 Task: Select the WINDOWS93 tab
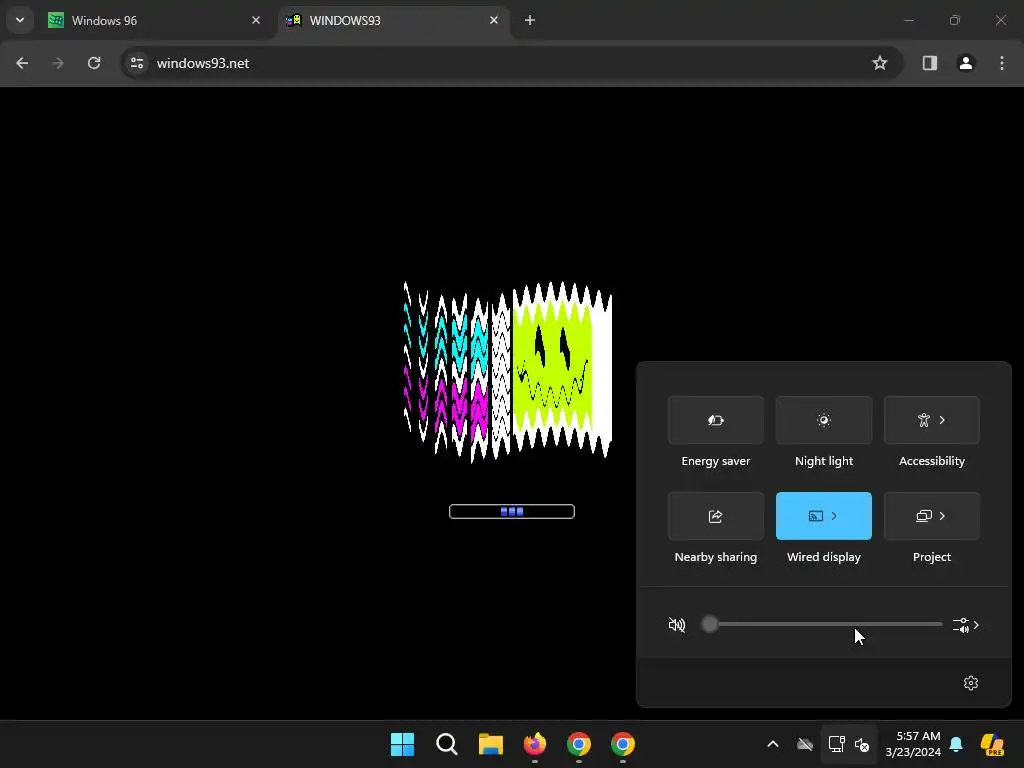click(x=392, y=21)
